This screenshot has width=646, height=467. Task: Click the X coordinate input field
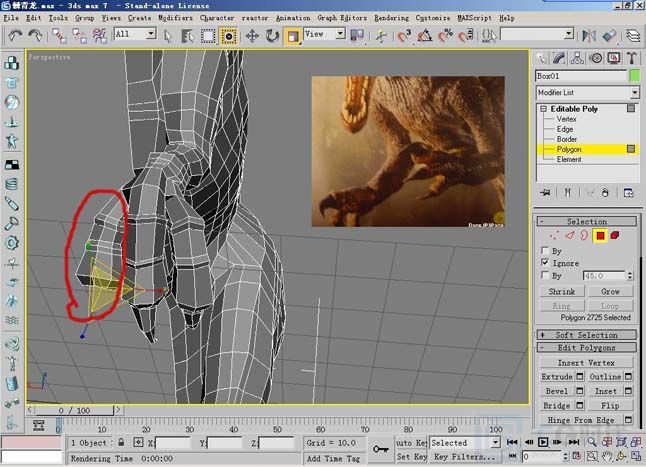tap(173, 443)
